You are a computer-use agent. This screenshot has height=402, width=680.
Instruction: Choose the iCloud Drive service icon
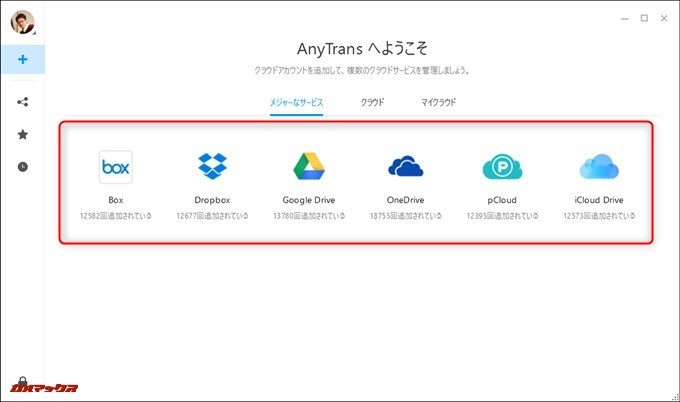coord(599,166)
